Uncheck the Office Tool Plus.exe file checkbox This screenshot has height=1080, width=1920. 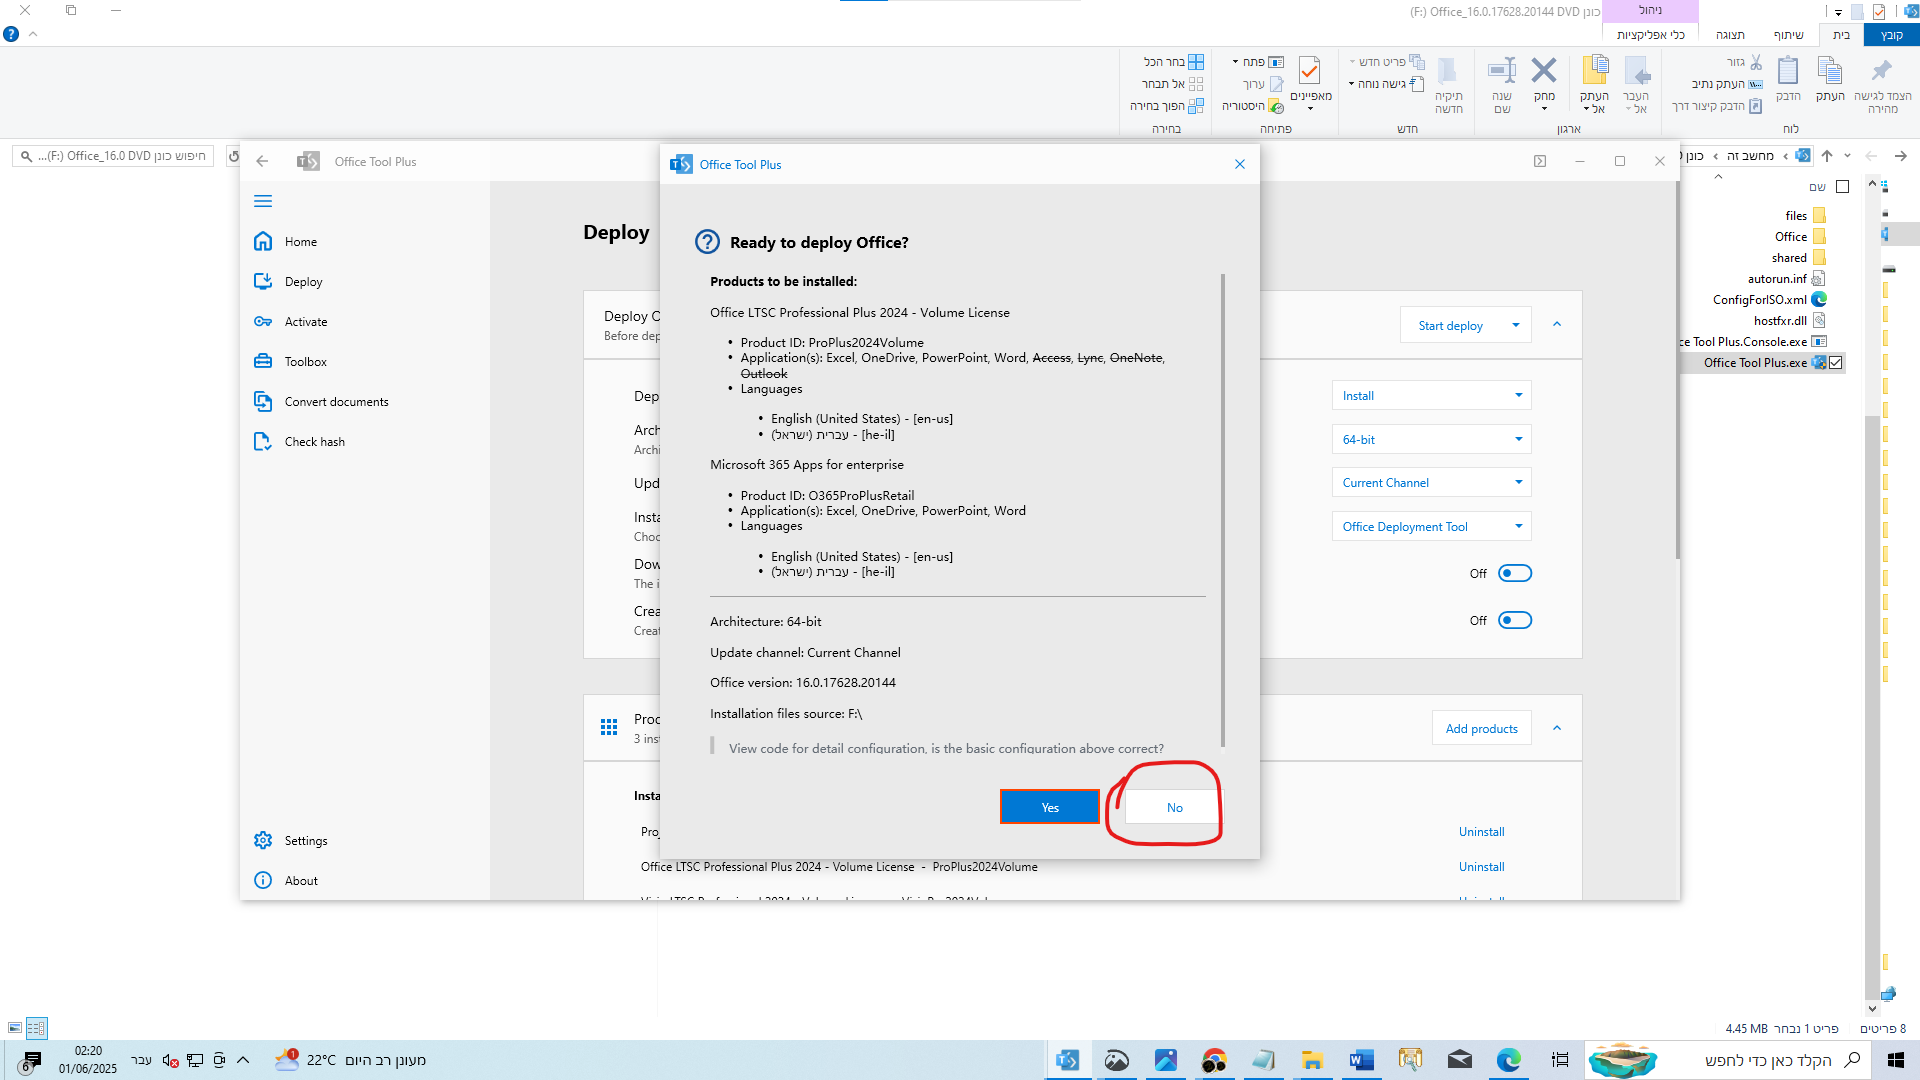[1835, 362]
